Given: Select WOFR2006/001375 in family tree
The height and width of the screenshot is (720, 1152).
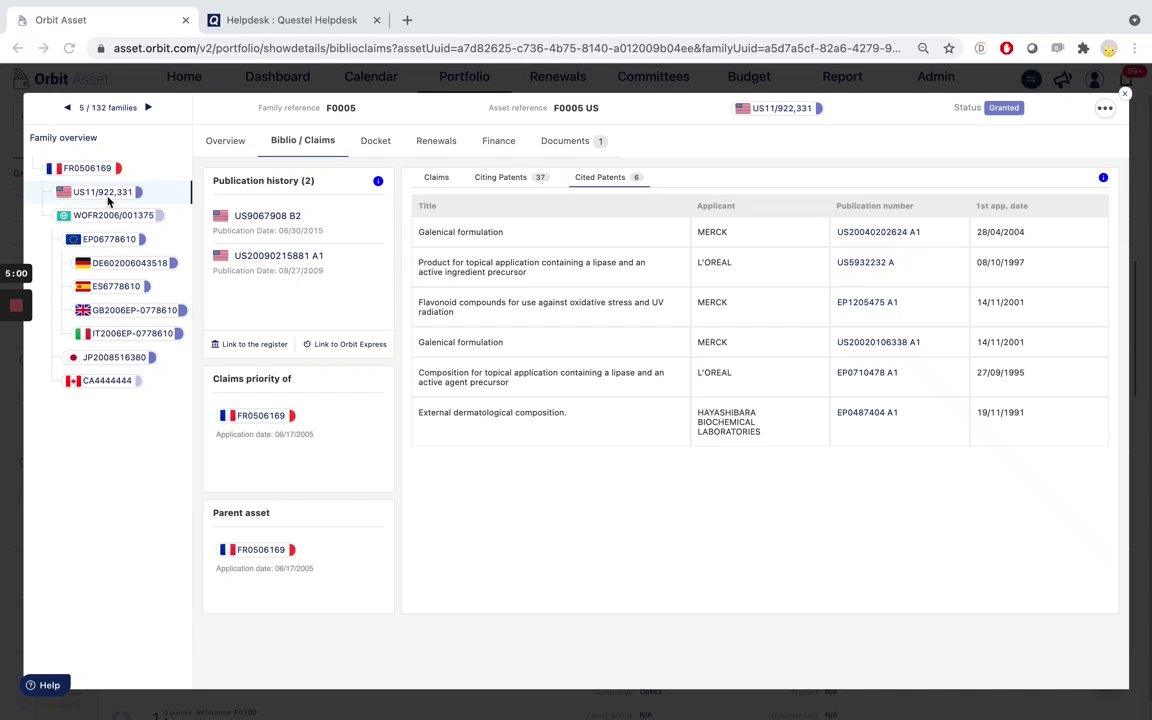Looking at the screenshot, I should [x=110, y=216].
